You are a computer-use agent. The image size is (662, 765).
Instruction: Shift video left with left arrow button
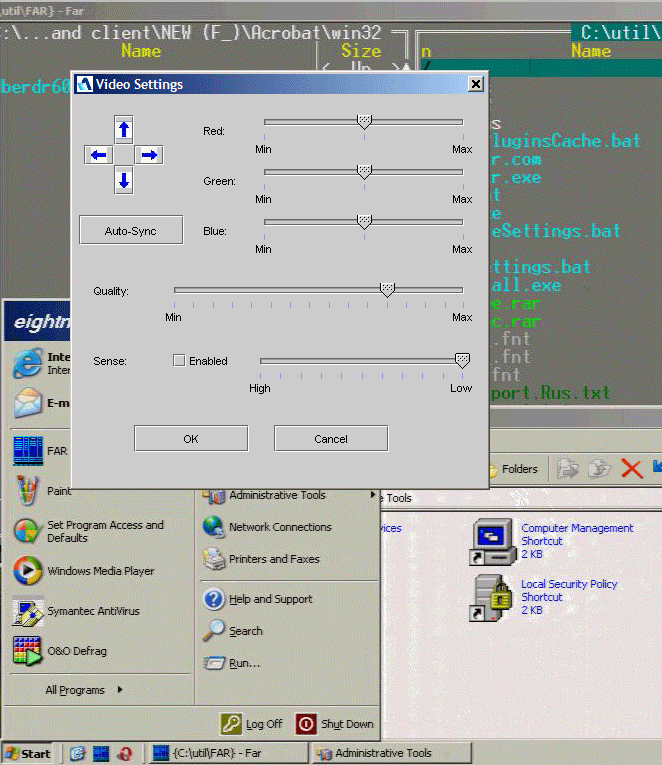click(99, 155)
